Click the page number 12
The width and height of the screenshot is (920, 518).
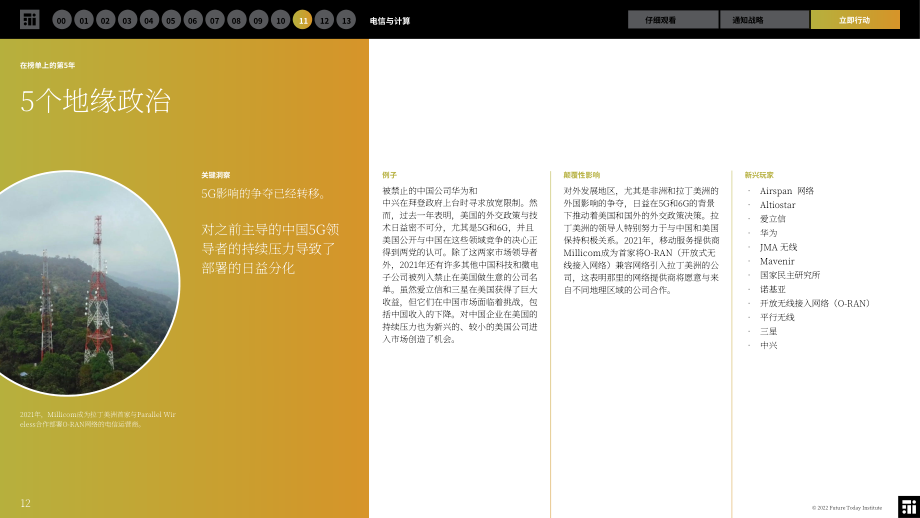click(x=25, y=503)
